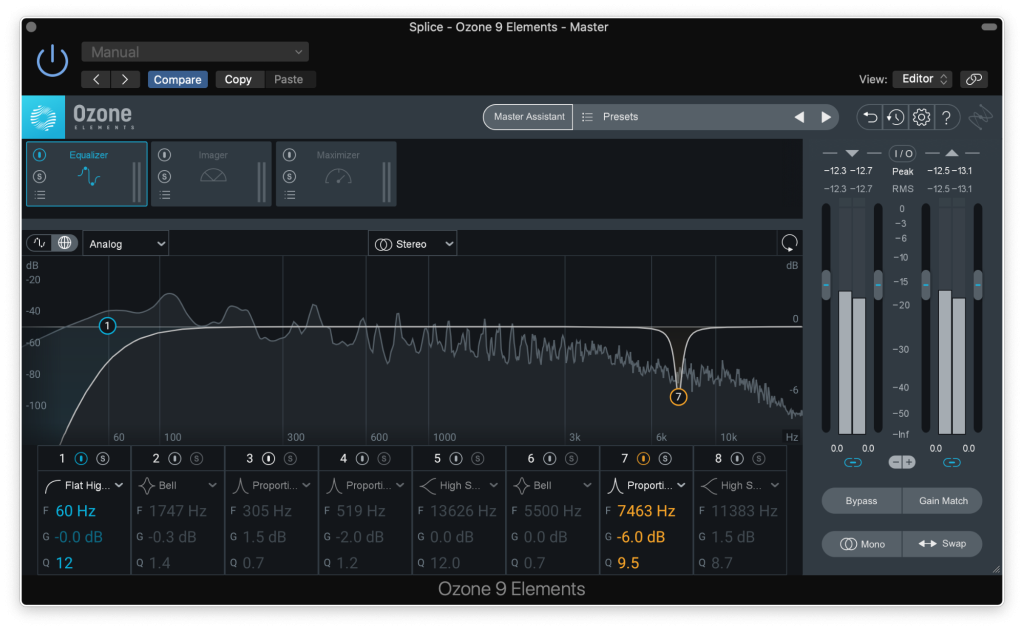Open the Help question mark icon

(x=946, y=118)
